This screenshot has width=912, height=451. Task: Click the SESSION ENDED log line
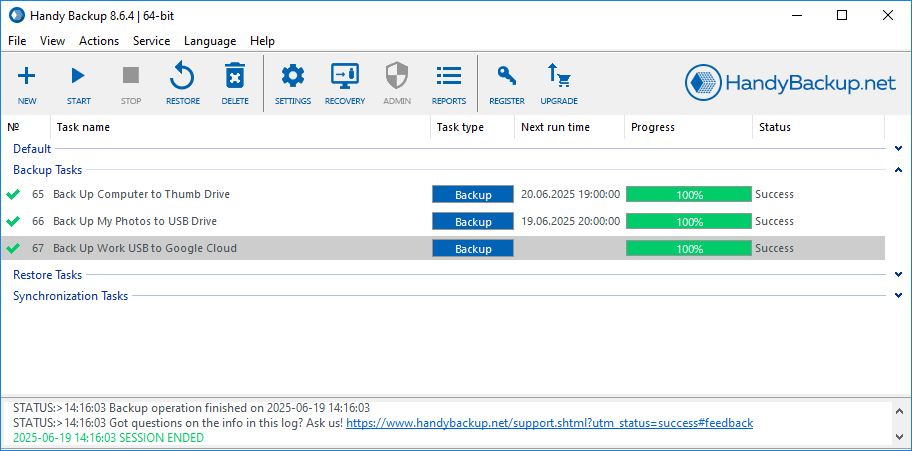click(x=108, y=438)
